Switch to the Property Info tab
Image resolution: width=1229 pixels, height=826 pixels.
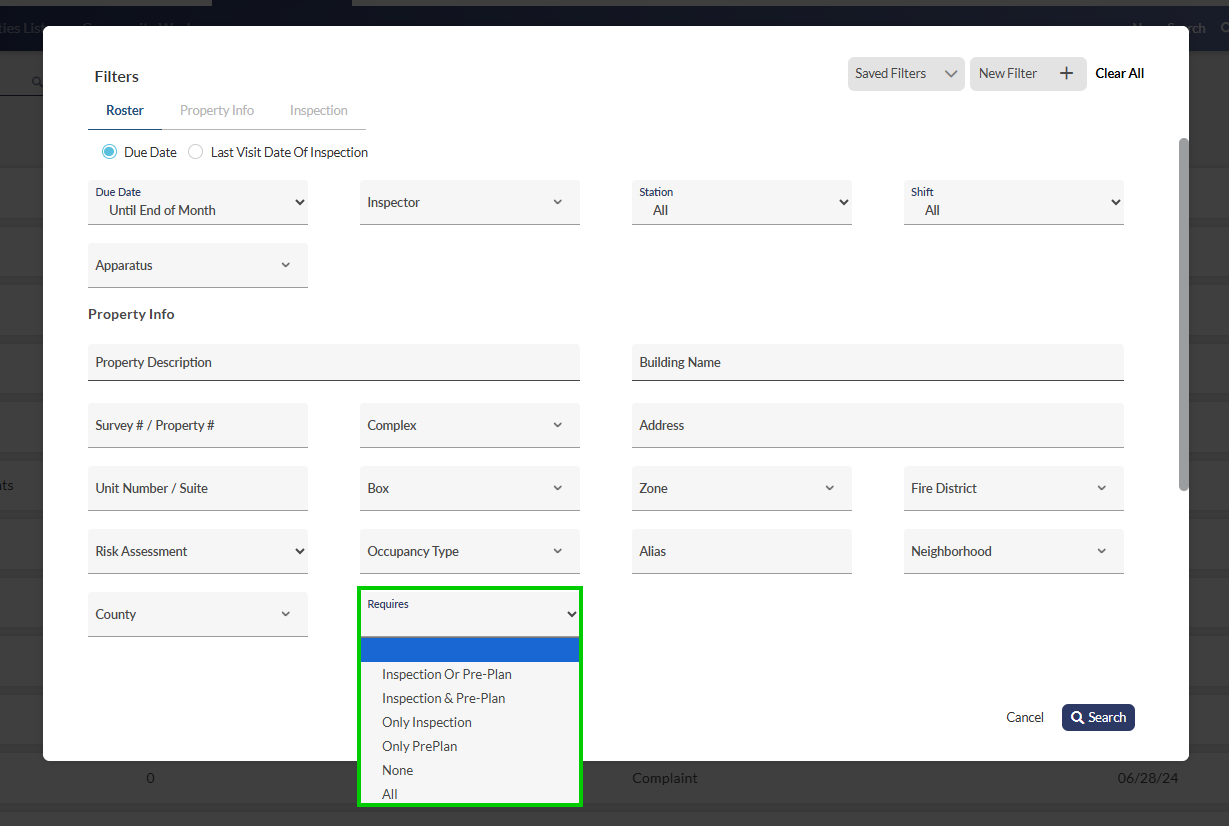(x=217, y=110)
